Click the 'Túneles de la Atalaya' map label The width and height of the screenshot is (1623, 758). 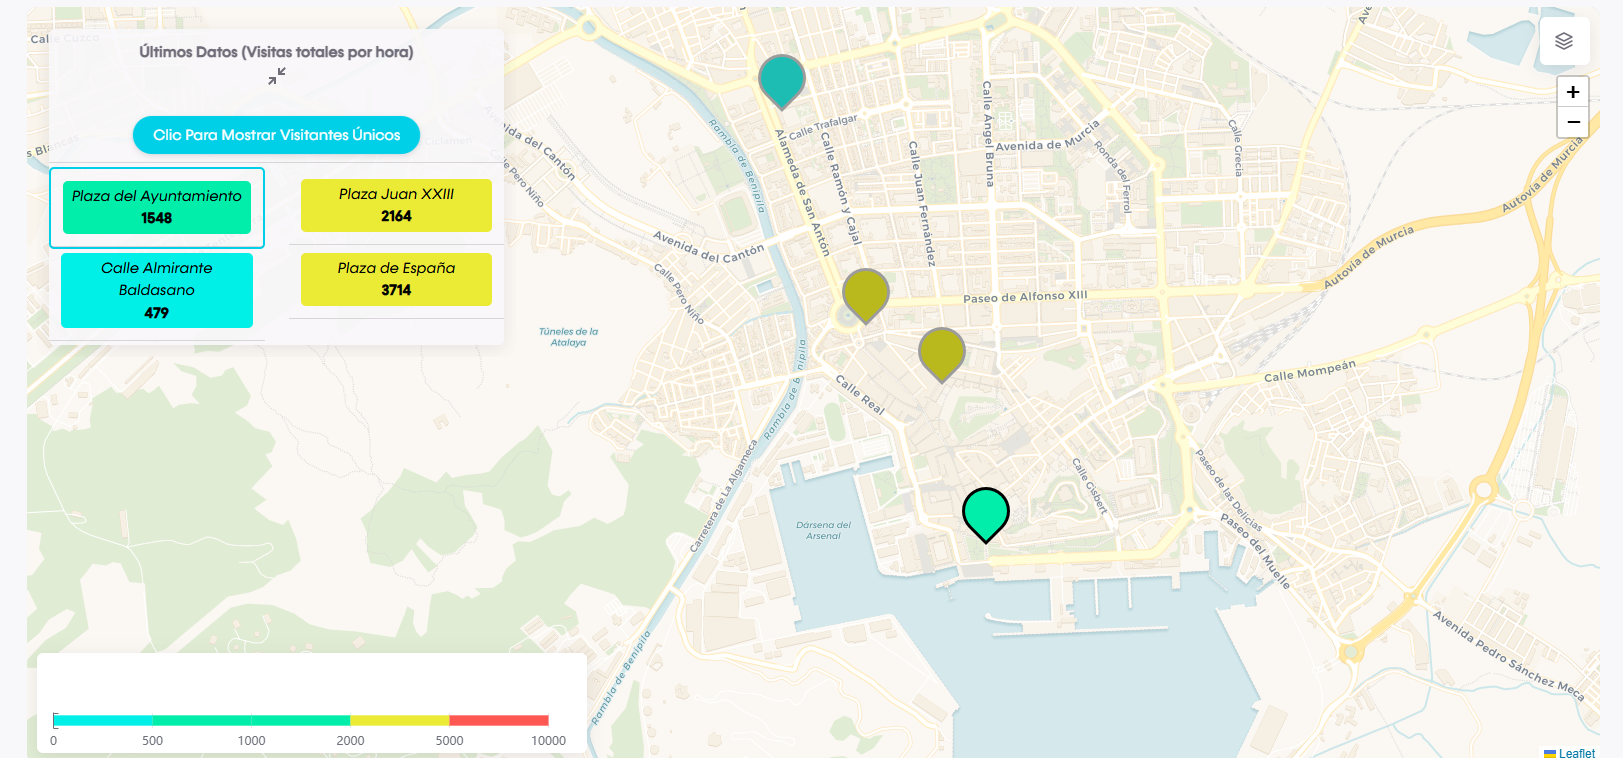[x=568, y=337]
